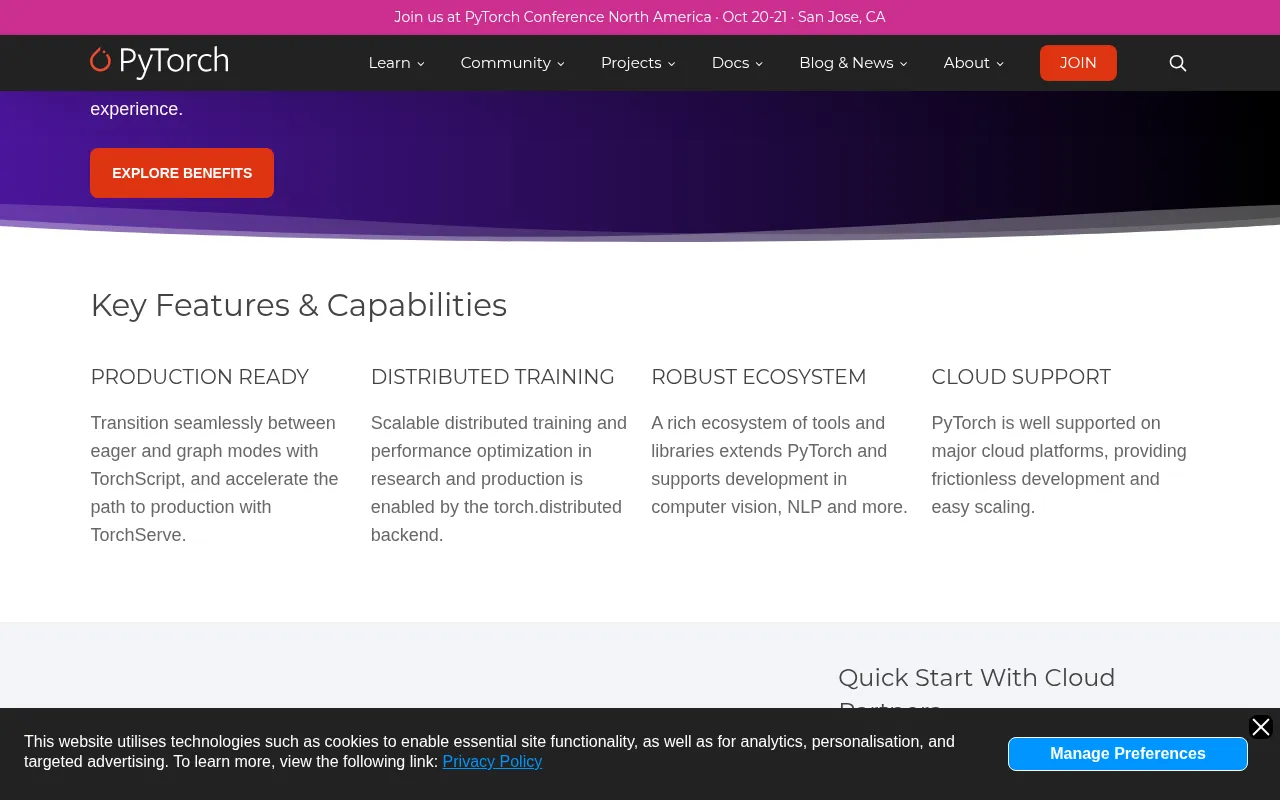The image size is (1280, 800).
Task: Expand the Projects menu
Action: pos(638,63)
